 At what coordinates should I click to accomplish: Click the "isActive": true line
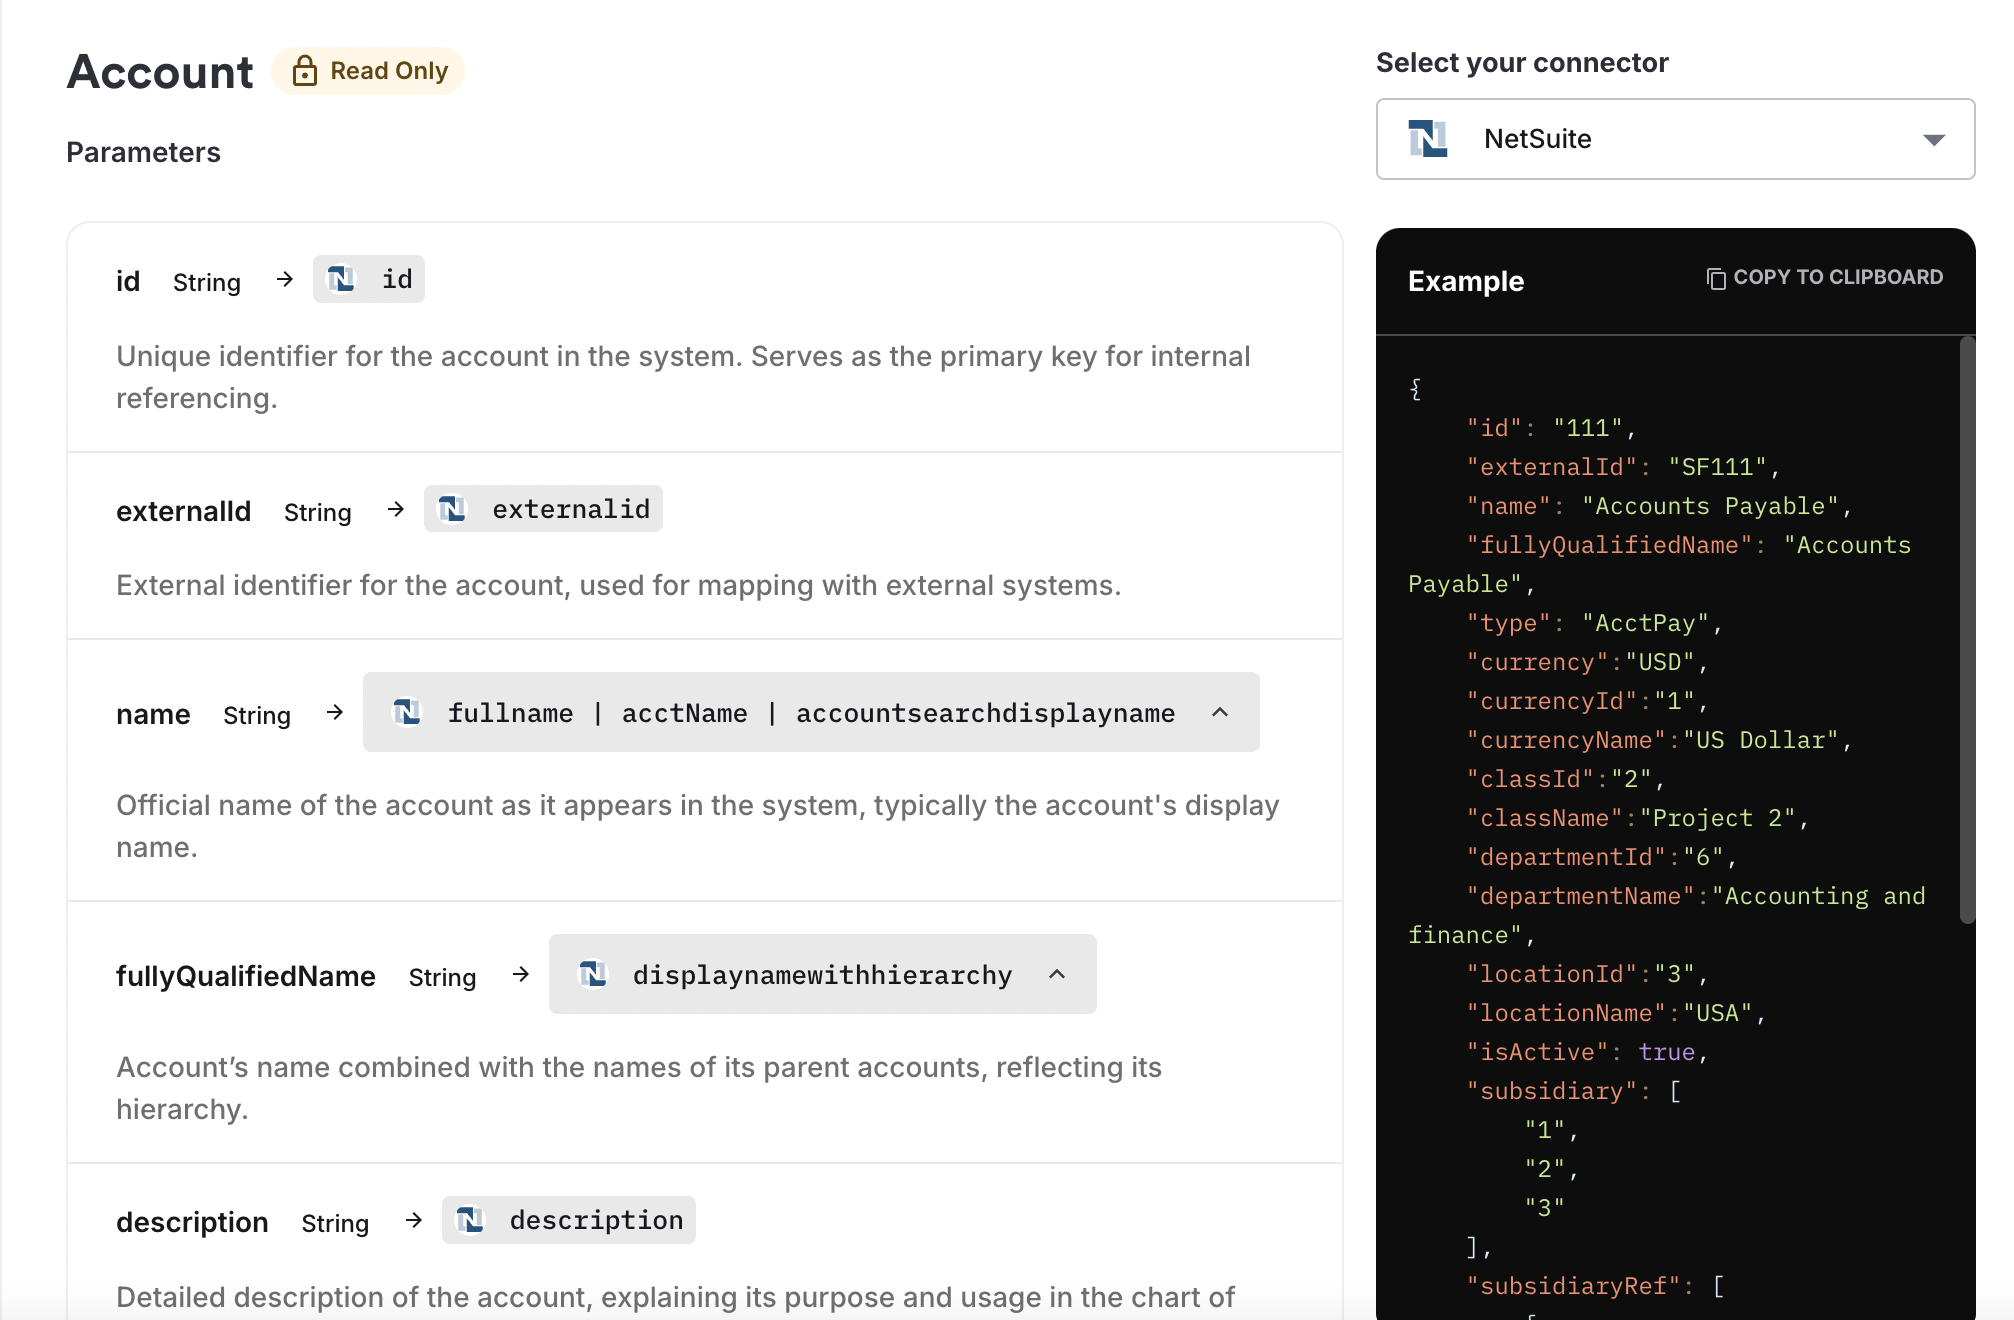[x=1587, y=1052]
